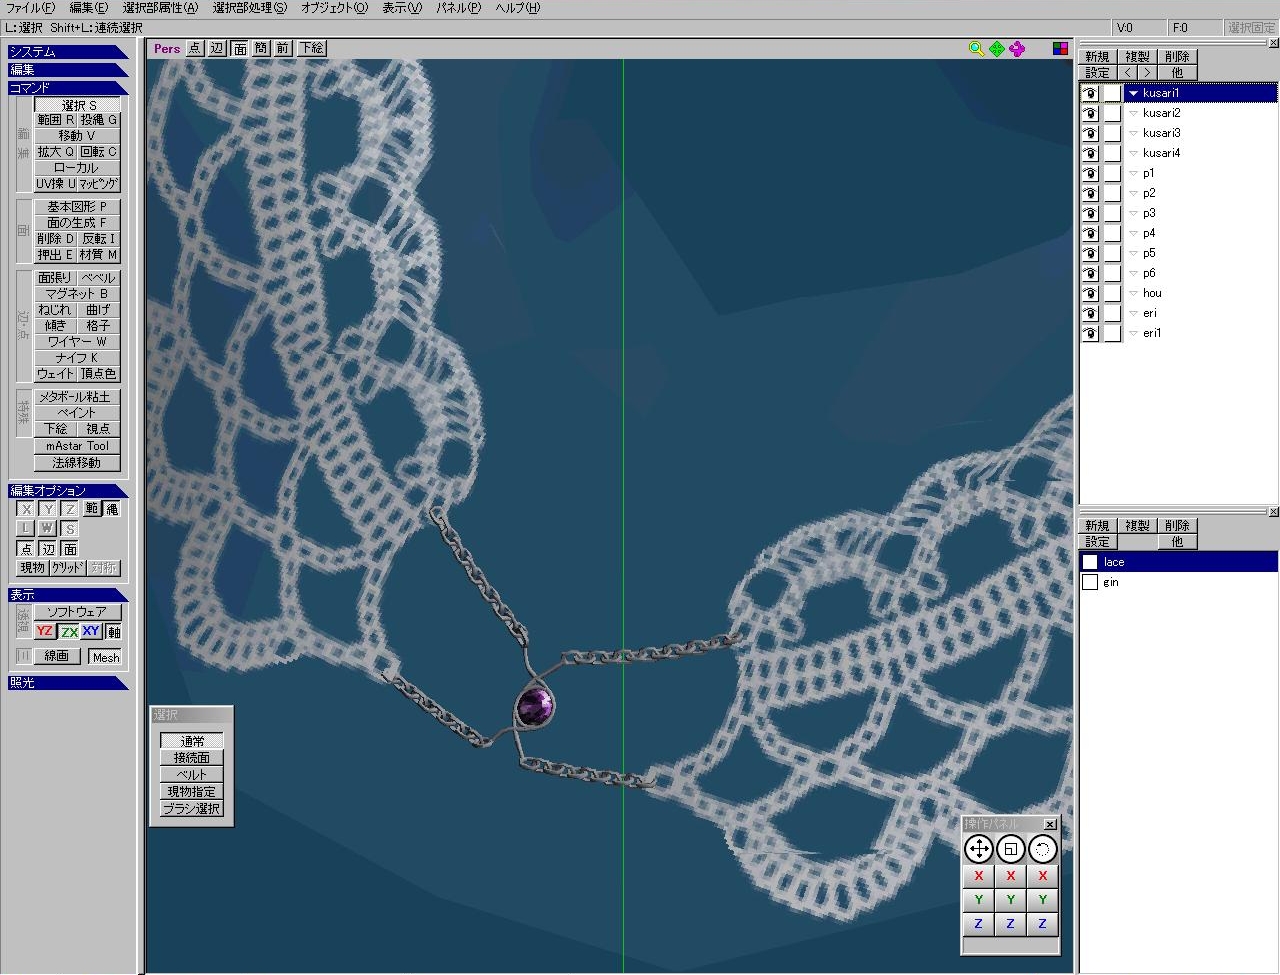The width and height of the screenshot is (1280, 975).
Task: Toggle visibility of the hou object
Action: point(1090,294)
